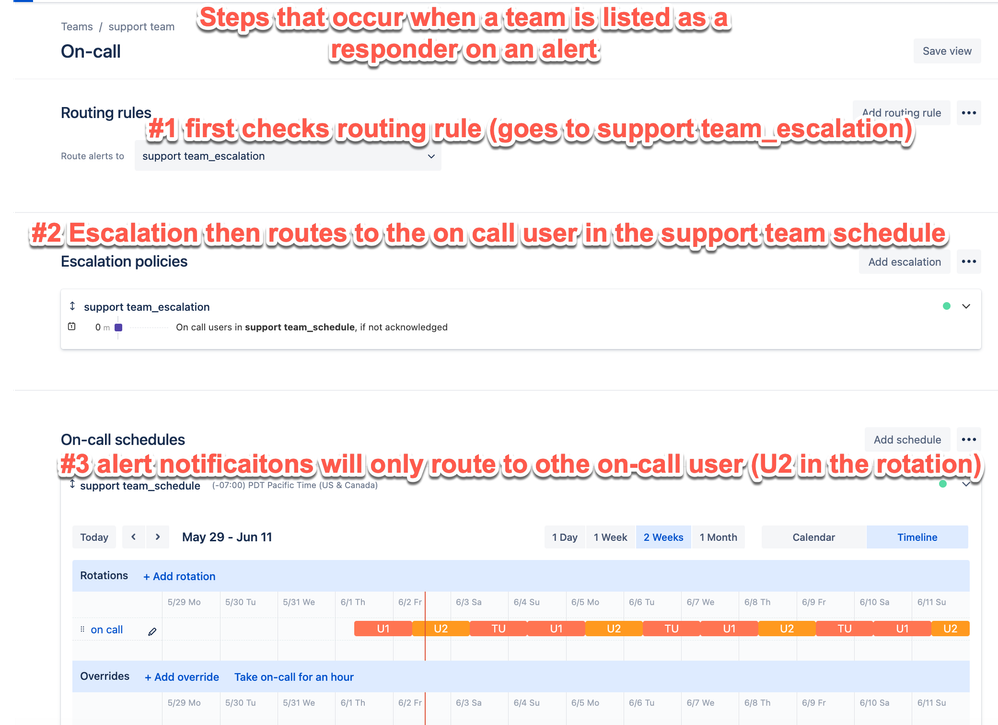Screen dimensions: 998x725
Task: Toggle support team_escalation green status indicator
Action: tap(946, 306)
